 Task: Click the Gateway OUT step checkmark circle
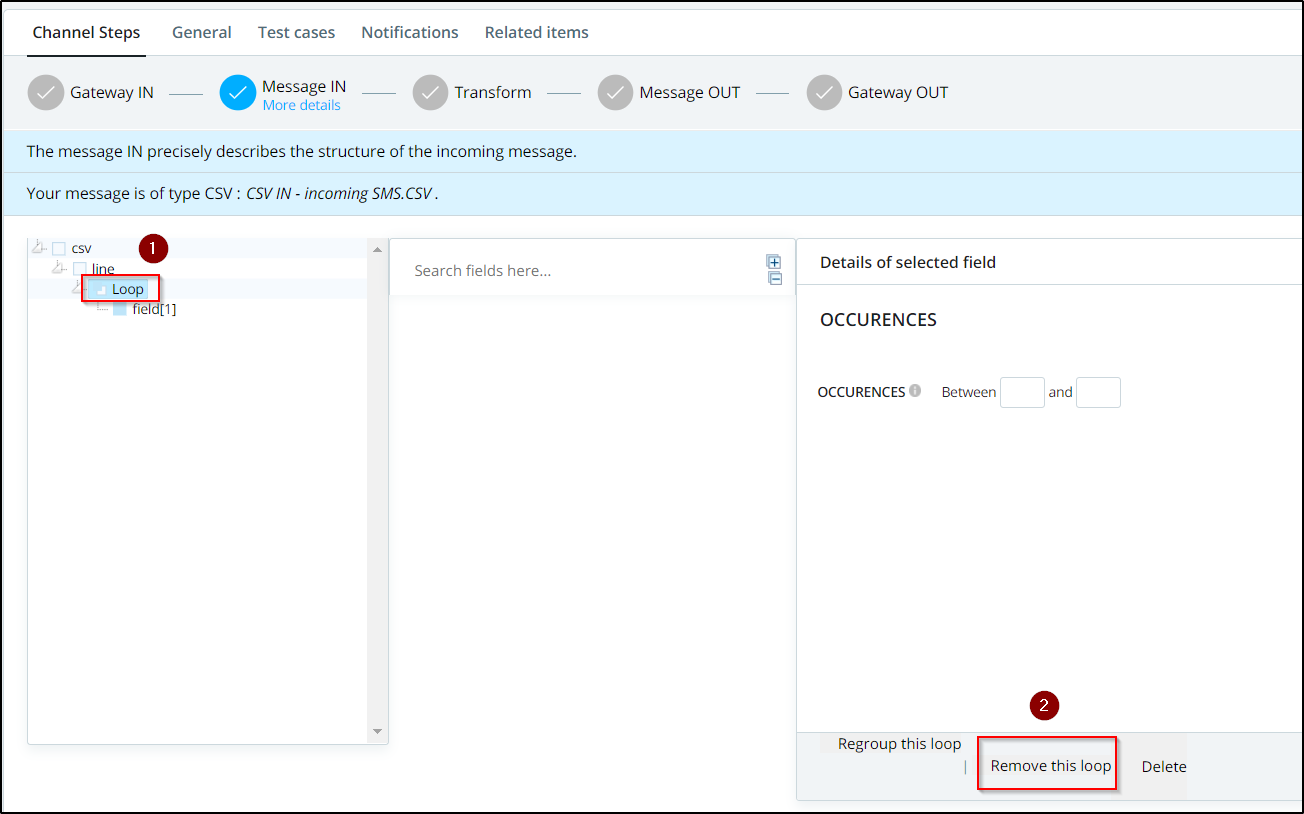[x=824, y=92]
